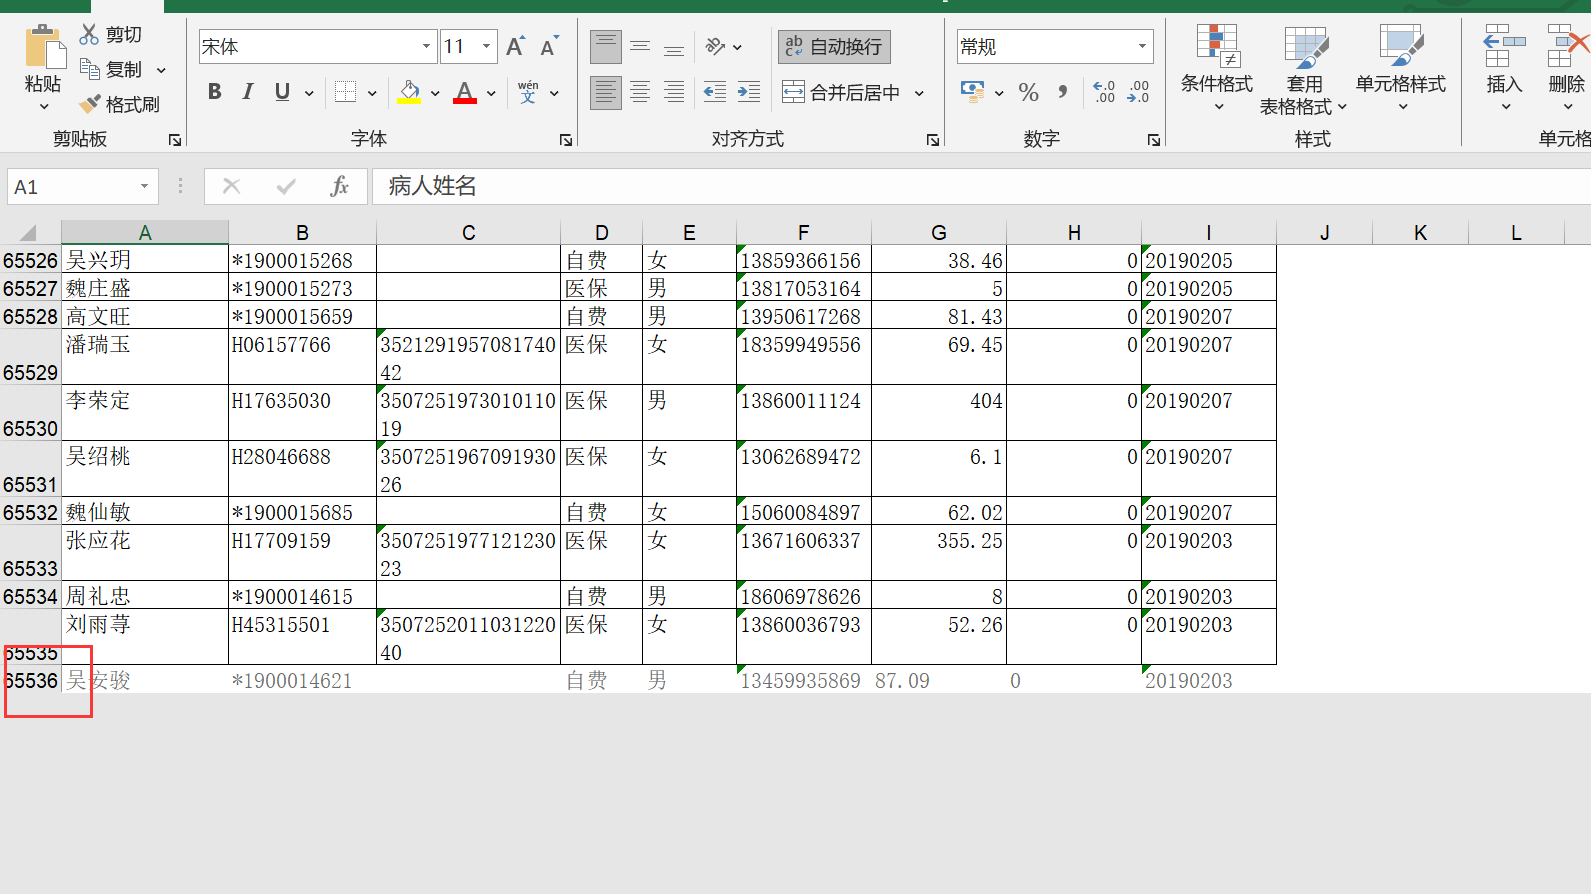Open Cell Styles (单元格样式)
This screenshot has width=1591, height=894.
click(x=1401, y=68)
